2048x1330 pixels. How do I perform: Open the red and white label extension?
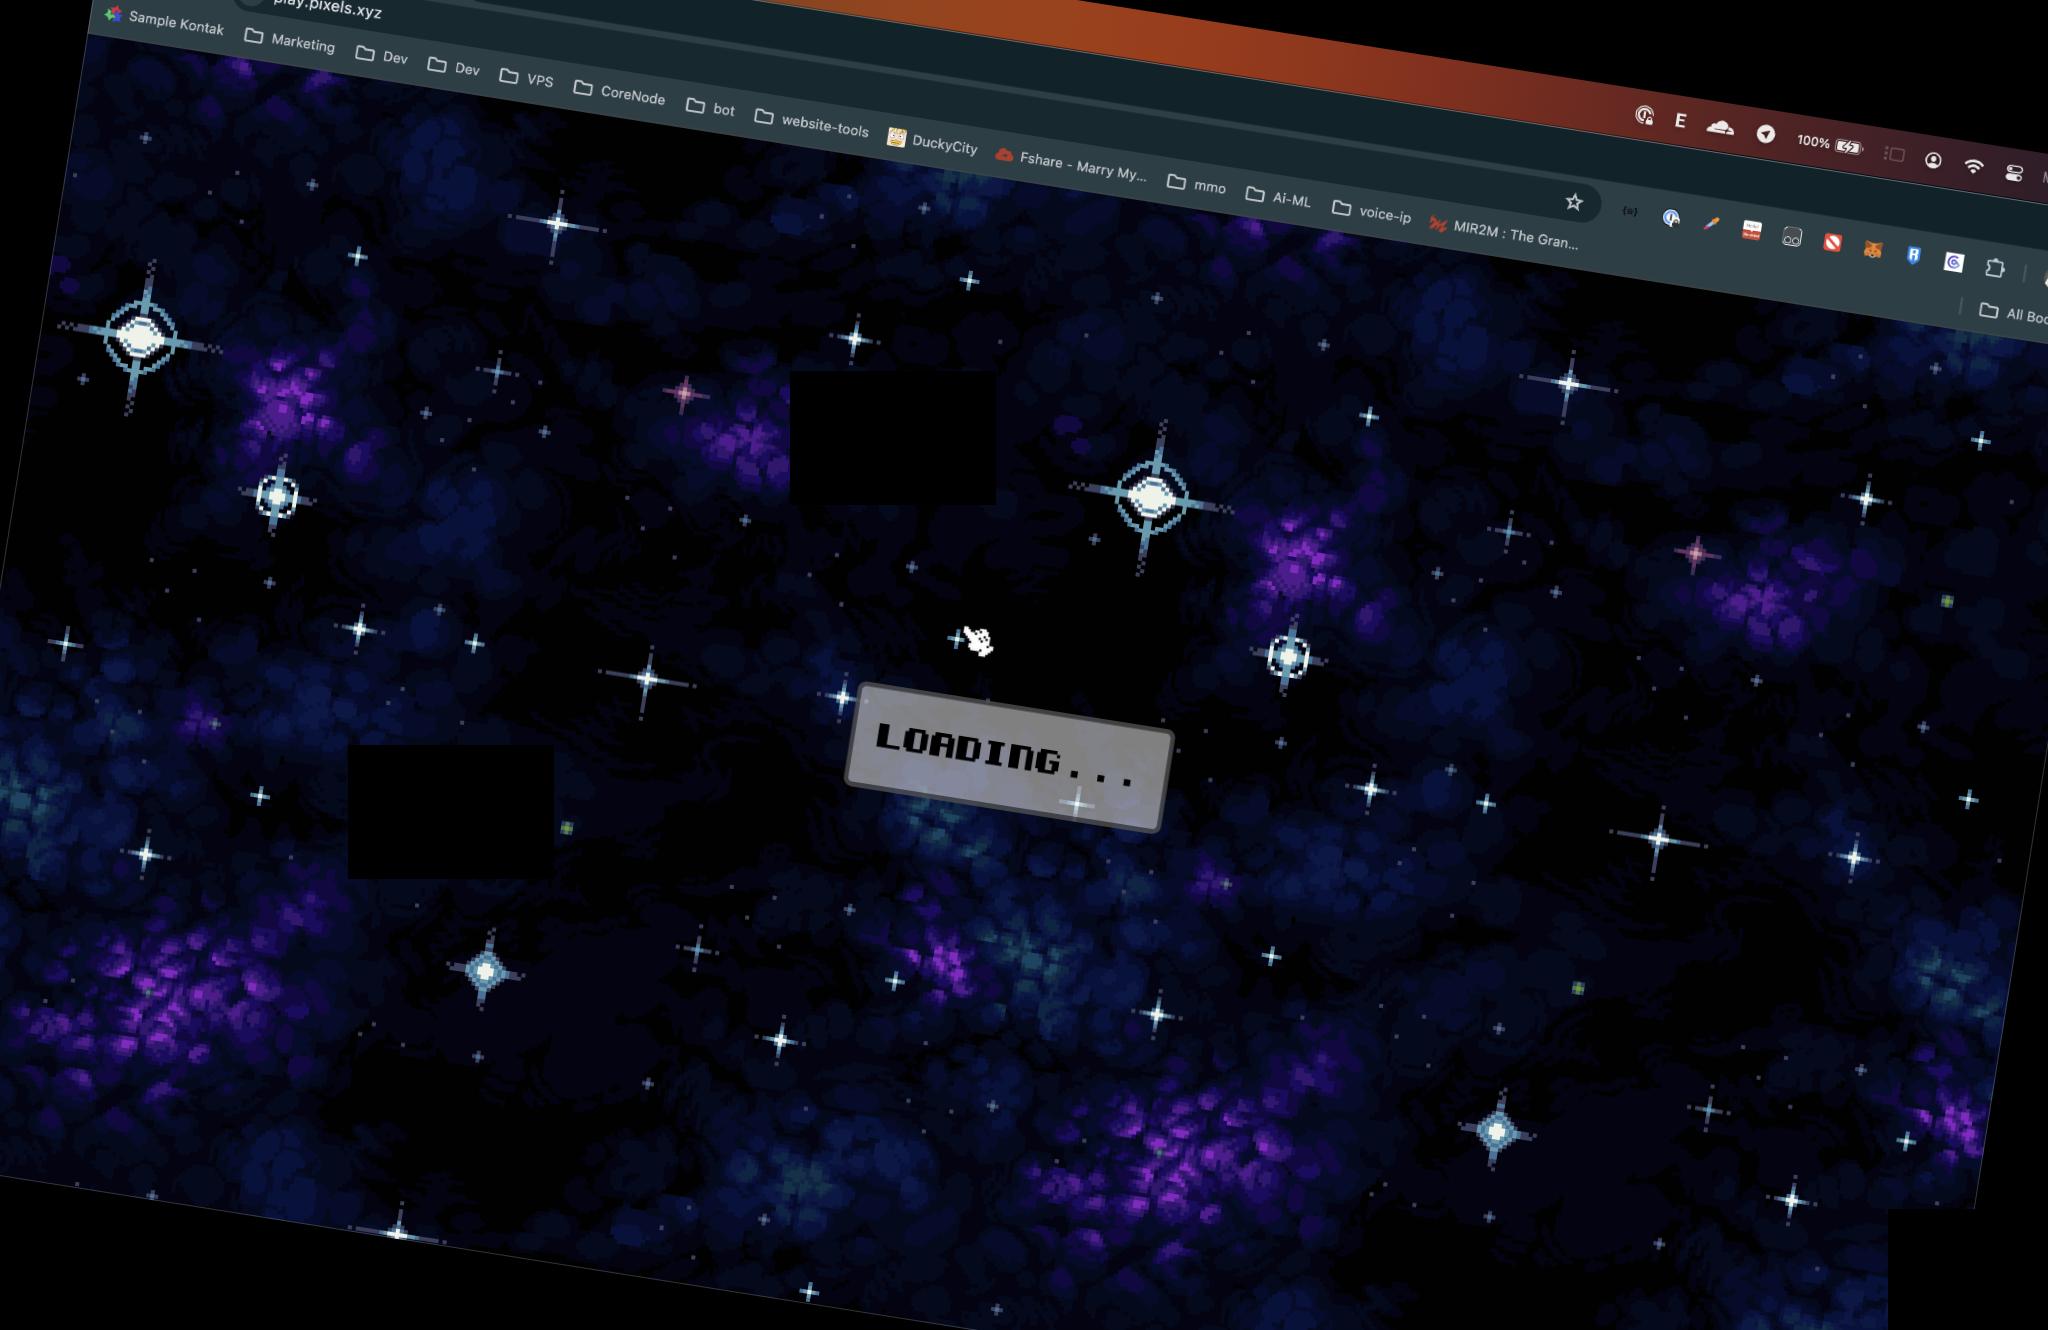coord(1751,230)
